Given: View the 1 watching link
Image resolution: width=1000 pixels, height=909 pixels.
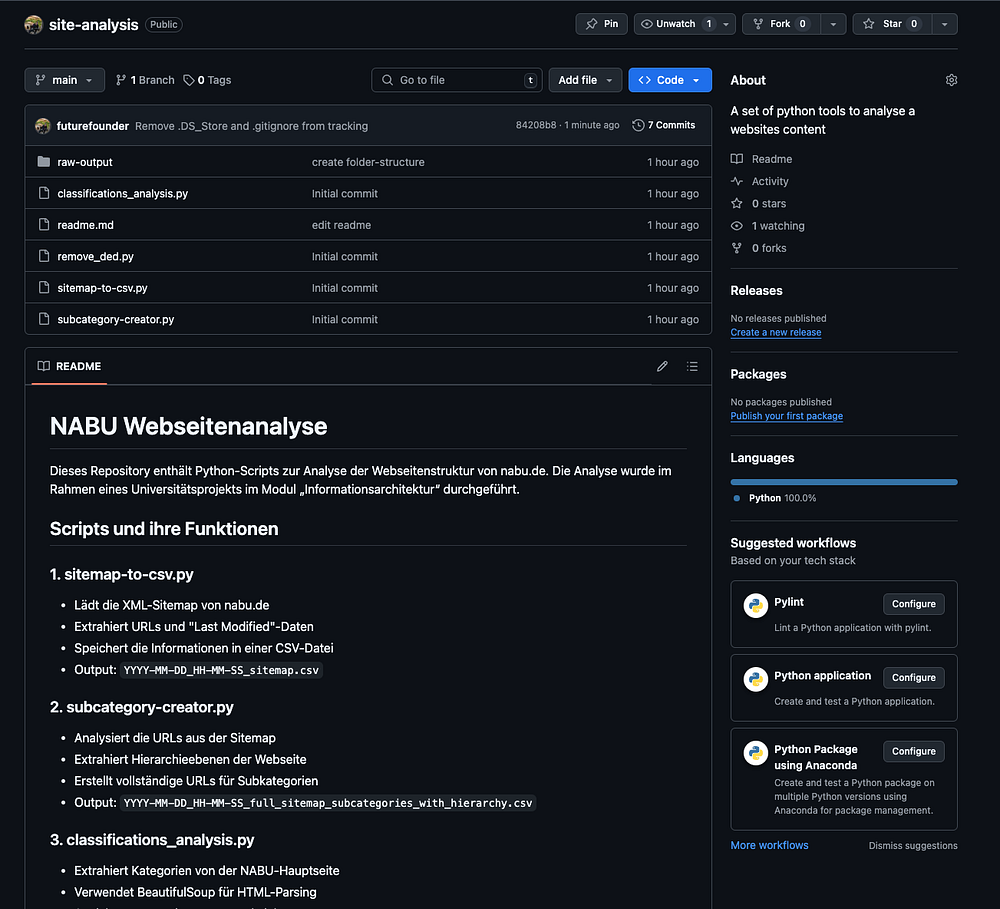Looking at the screenshot, I should pos(768,226).
